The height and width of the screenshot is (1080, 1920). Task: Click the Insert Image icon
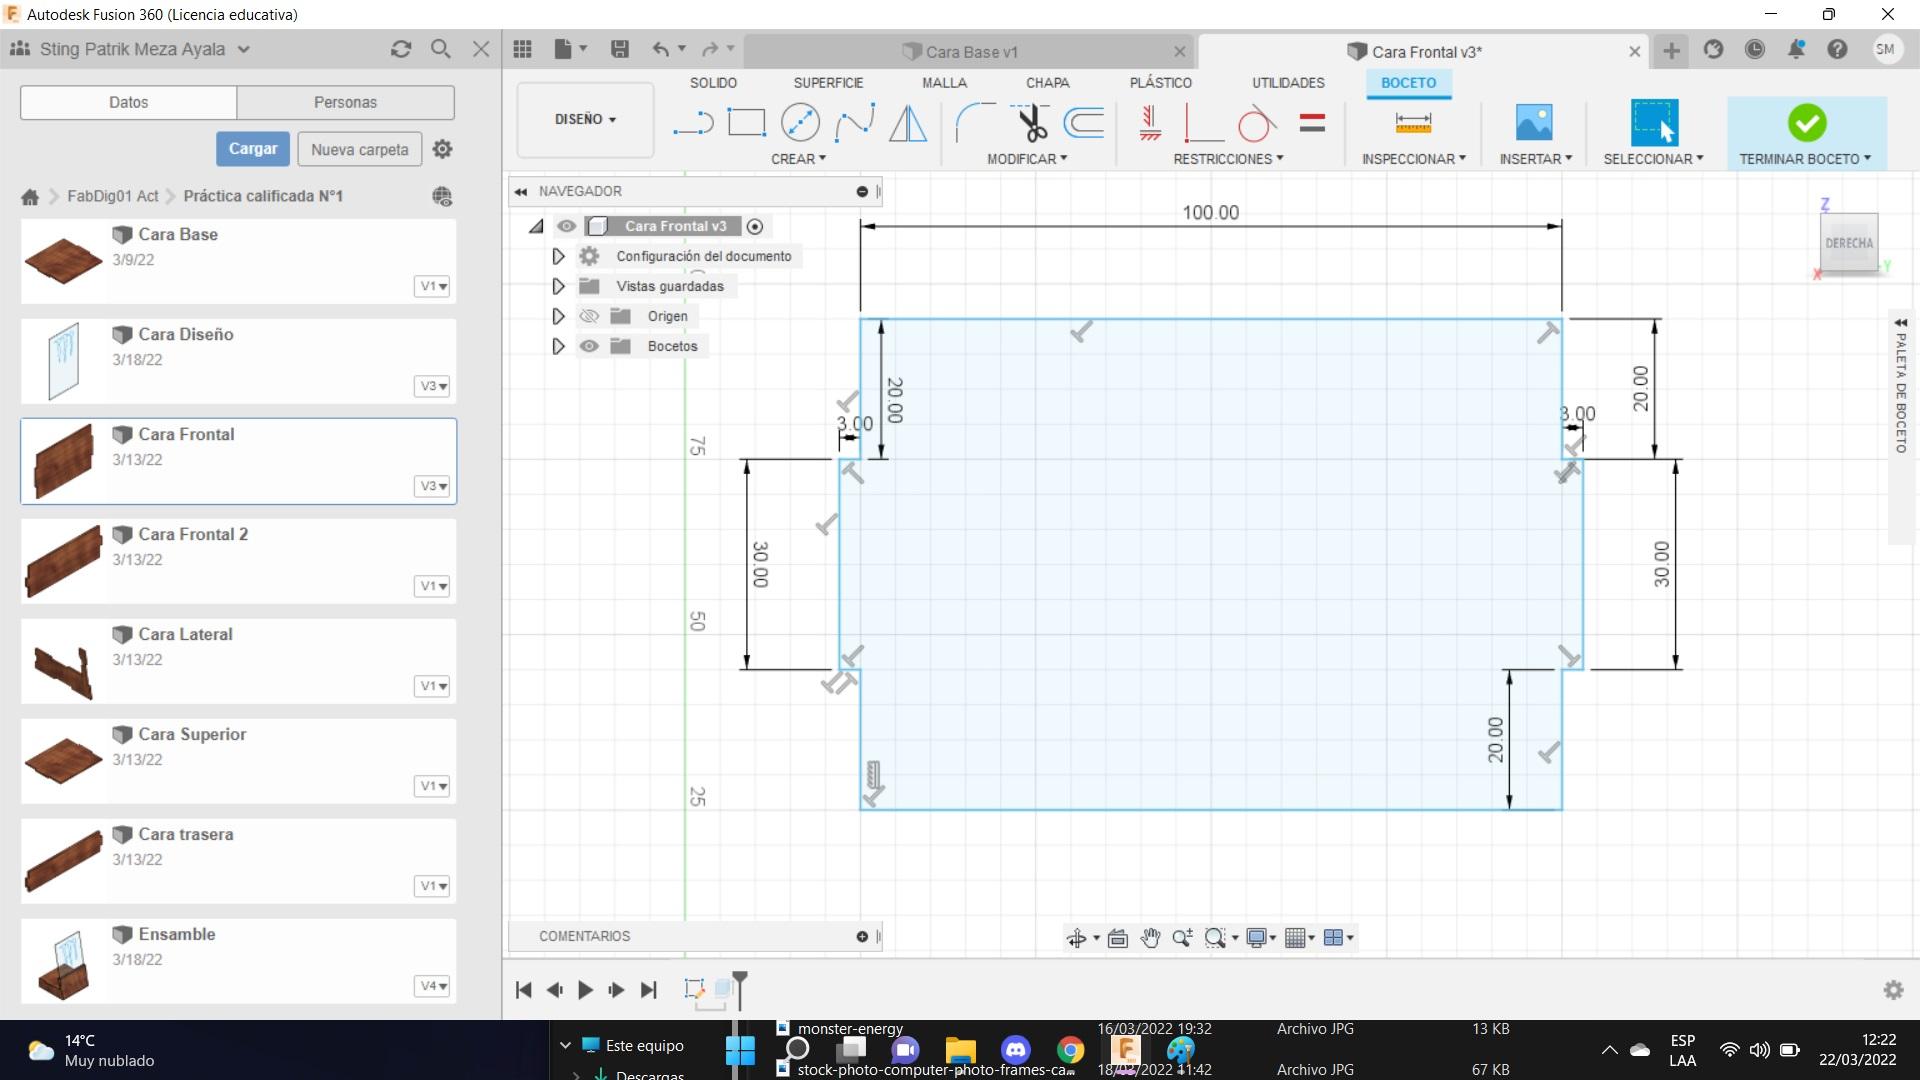coord(1534,123)
